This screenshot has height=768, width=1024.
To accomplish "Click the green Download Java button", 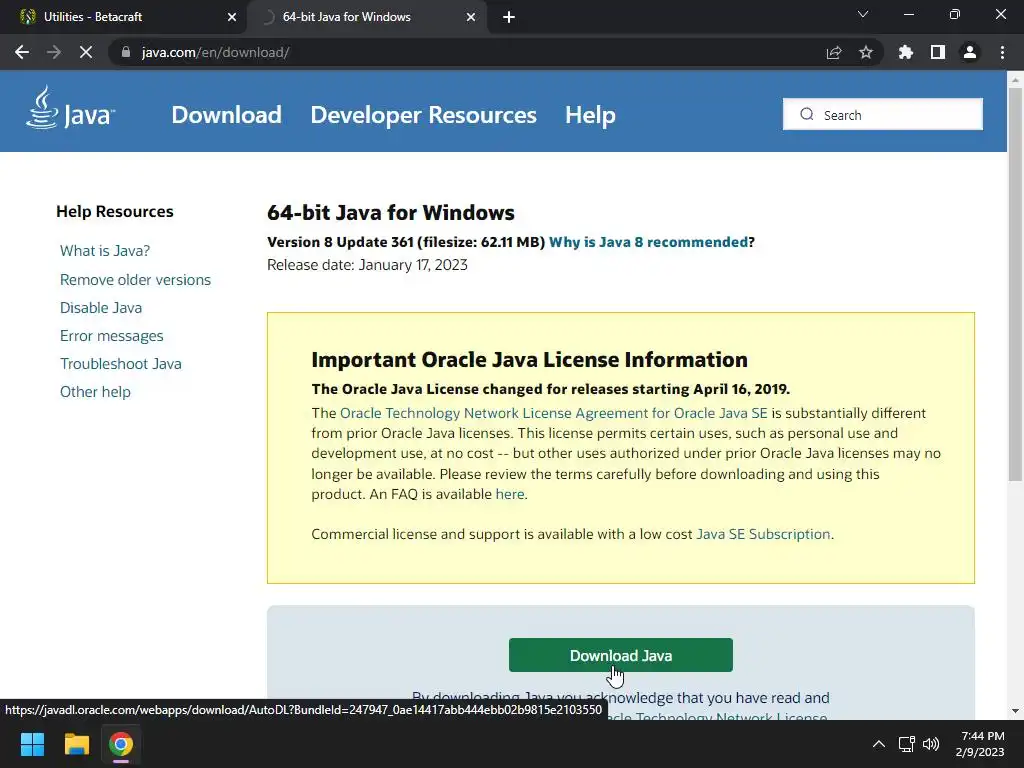I will (620, 655).
